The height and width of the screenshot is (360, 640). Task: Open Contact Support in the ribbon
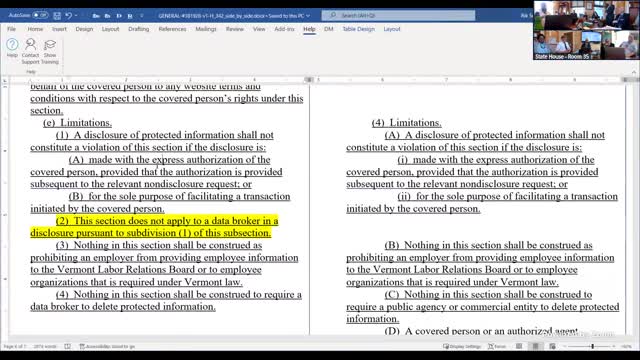[x=30, y=51]
